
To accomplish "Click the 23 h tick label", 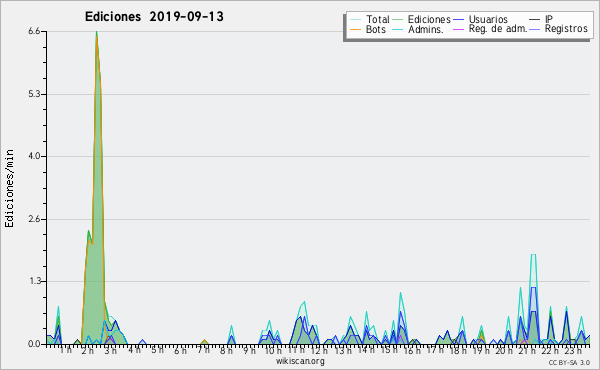I will [573, 351].
